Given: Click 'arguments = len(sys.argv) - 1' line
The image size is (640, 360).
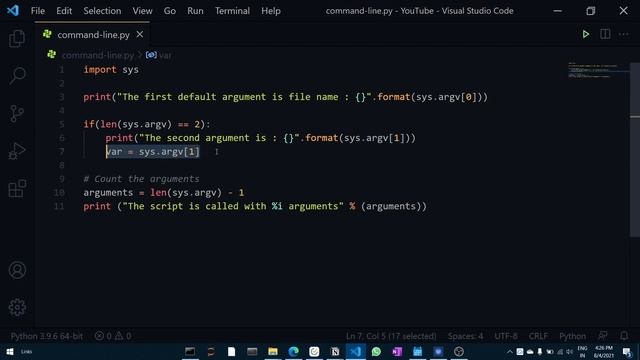Looking at the screenshot, I should point(164,193).
